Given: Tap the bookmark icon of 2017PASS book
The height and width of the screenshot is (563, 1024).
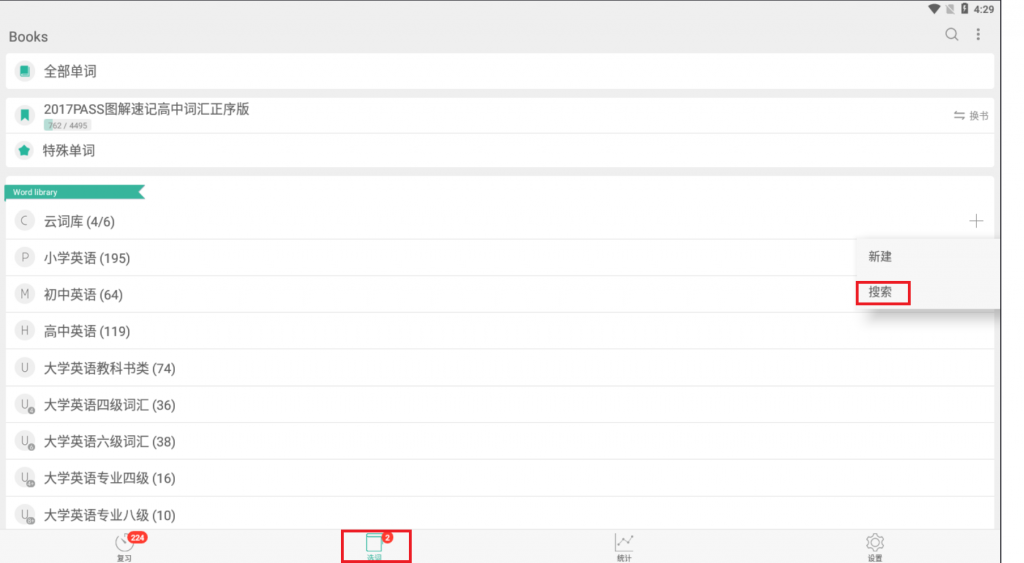Looking at the screenshot, I should tap(24, 116).
